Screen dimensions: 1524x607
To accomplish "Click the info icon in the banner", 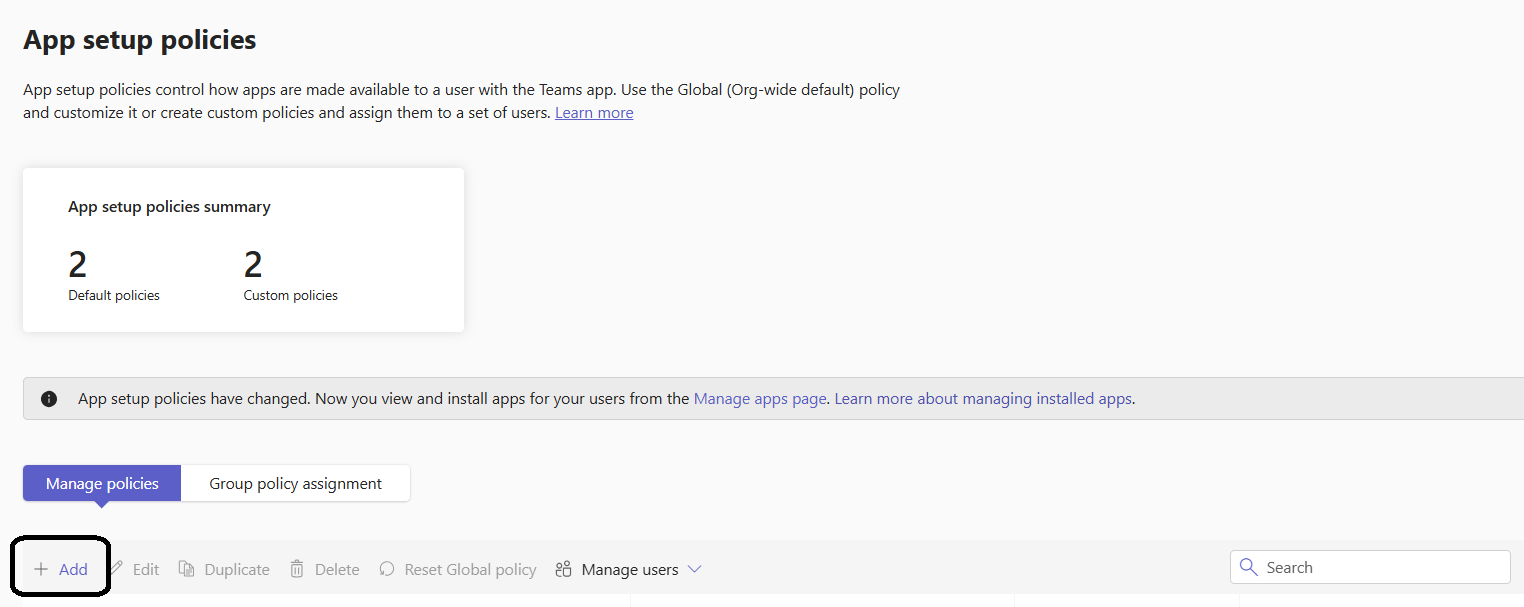I will click(49, 398).
